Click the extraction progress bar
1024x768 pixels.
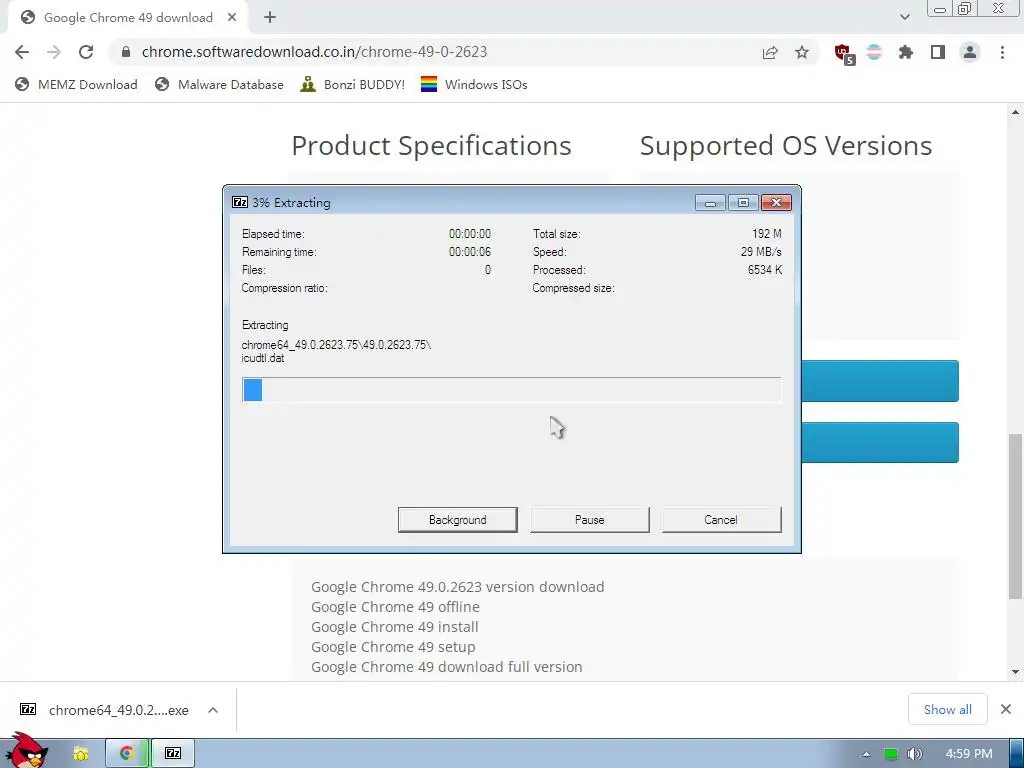[x=511, y=390]
